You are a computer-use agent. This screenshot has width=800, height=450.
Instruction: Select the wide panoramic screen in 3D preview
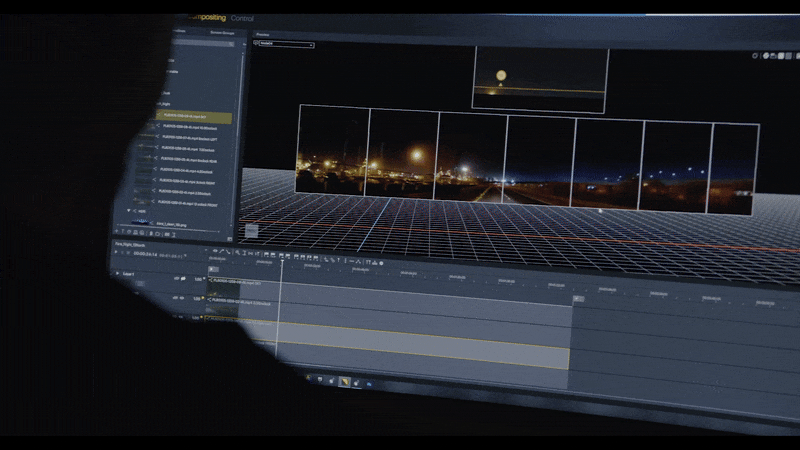pyautogui.click(x=526, y=159)
